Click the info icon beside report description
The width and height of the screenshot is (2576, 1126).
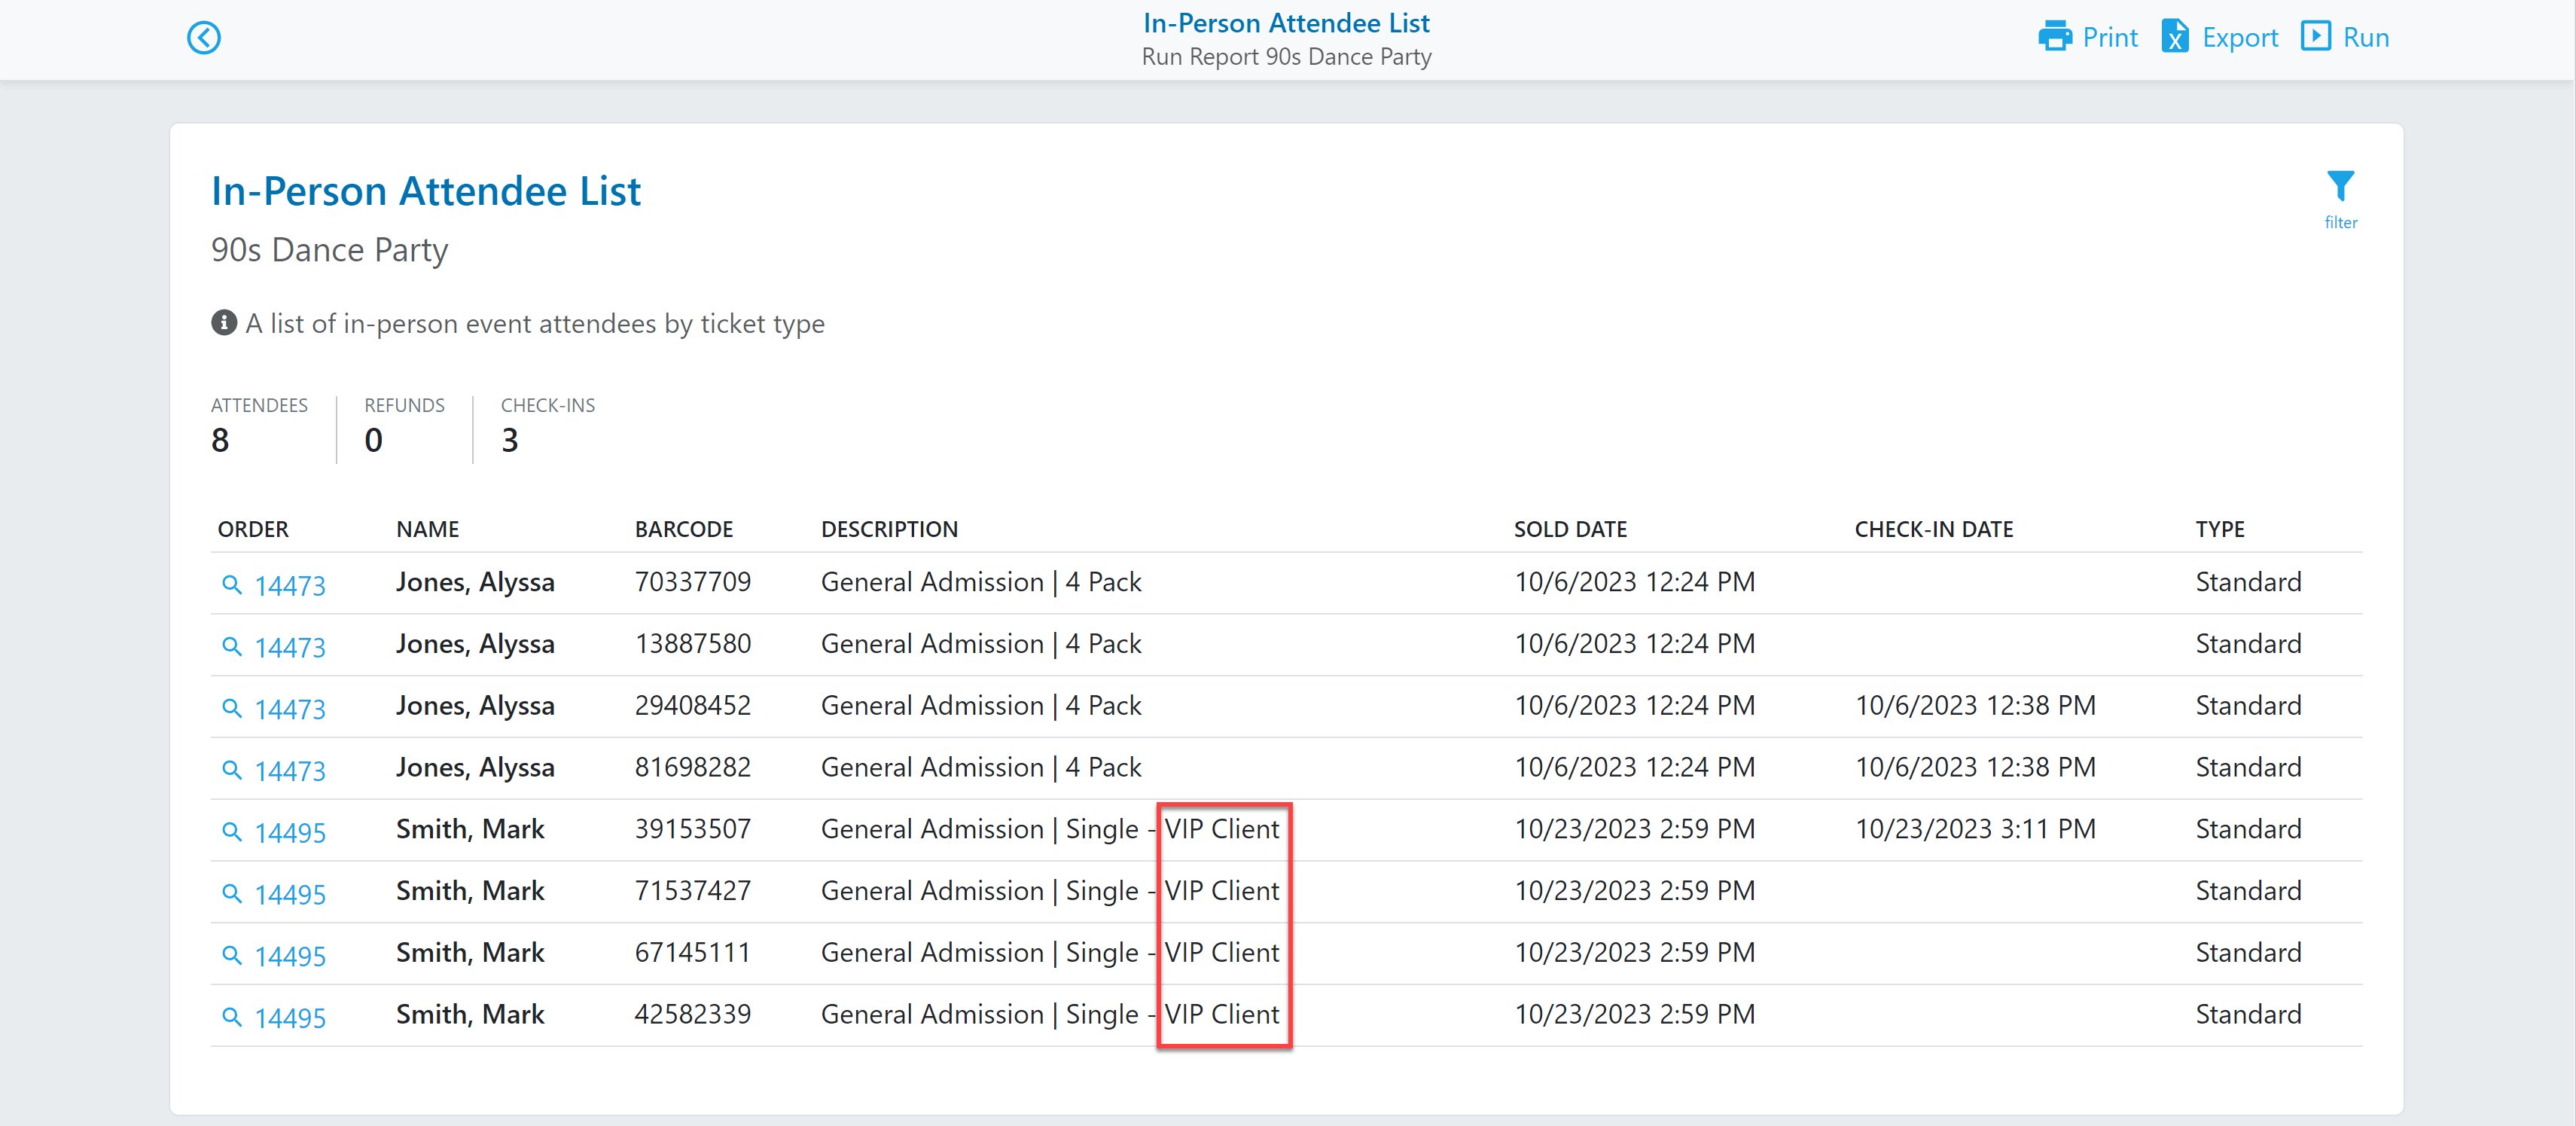pos(224,323)
